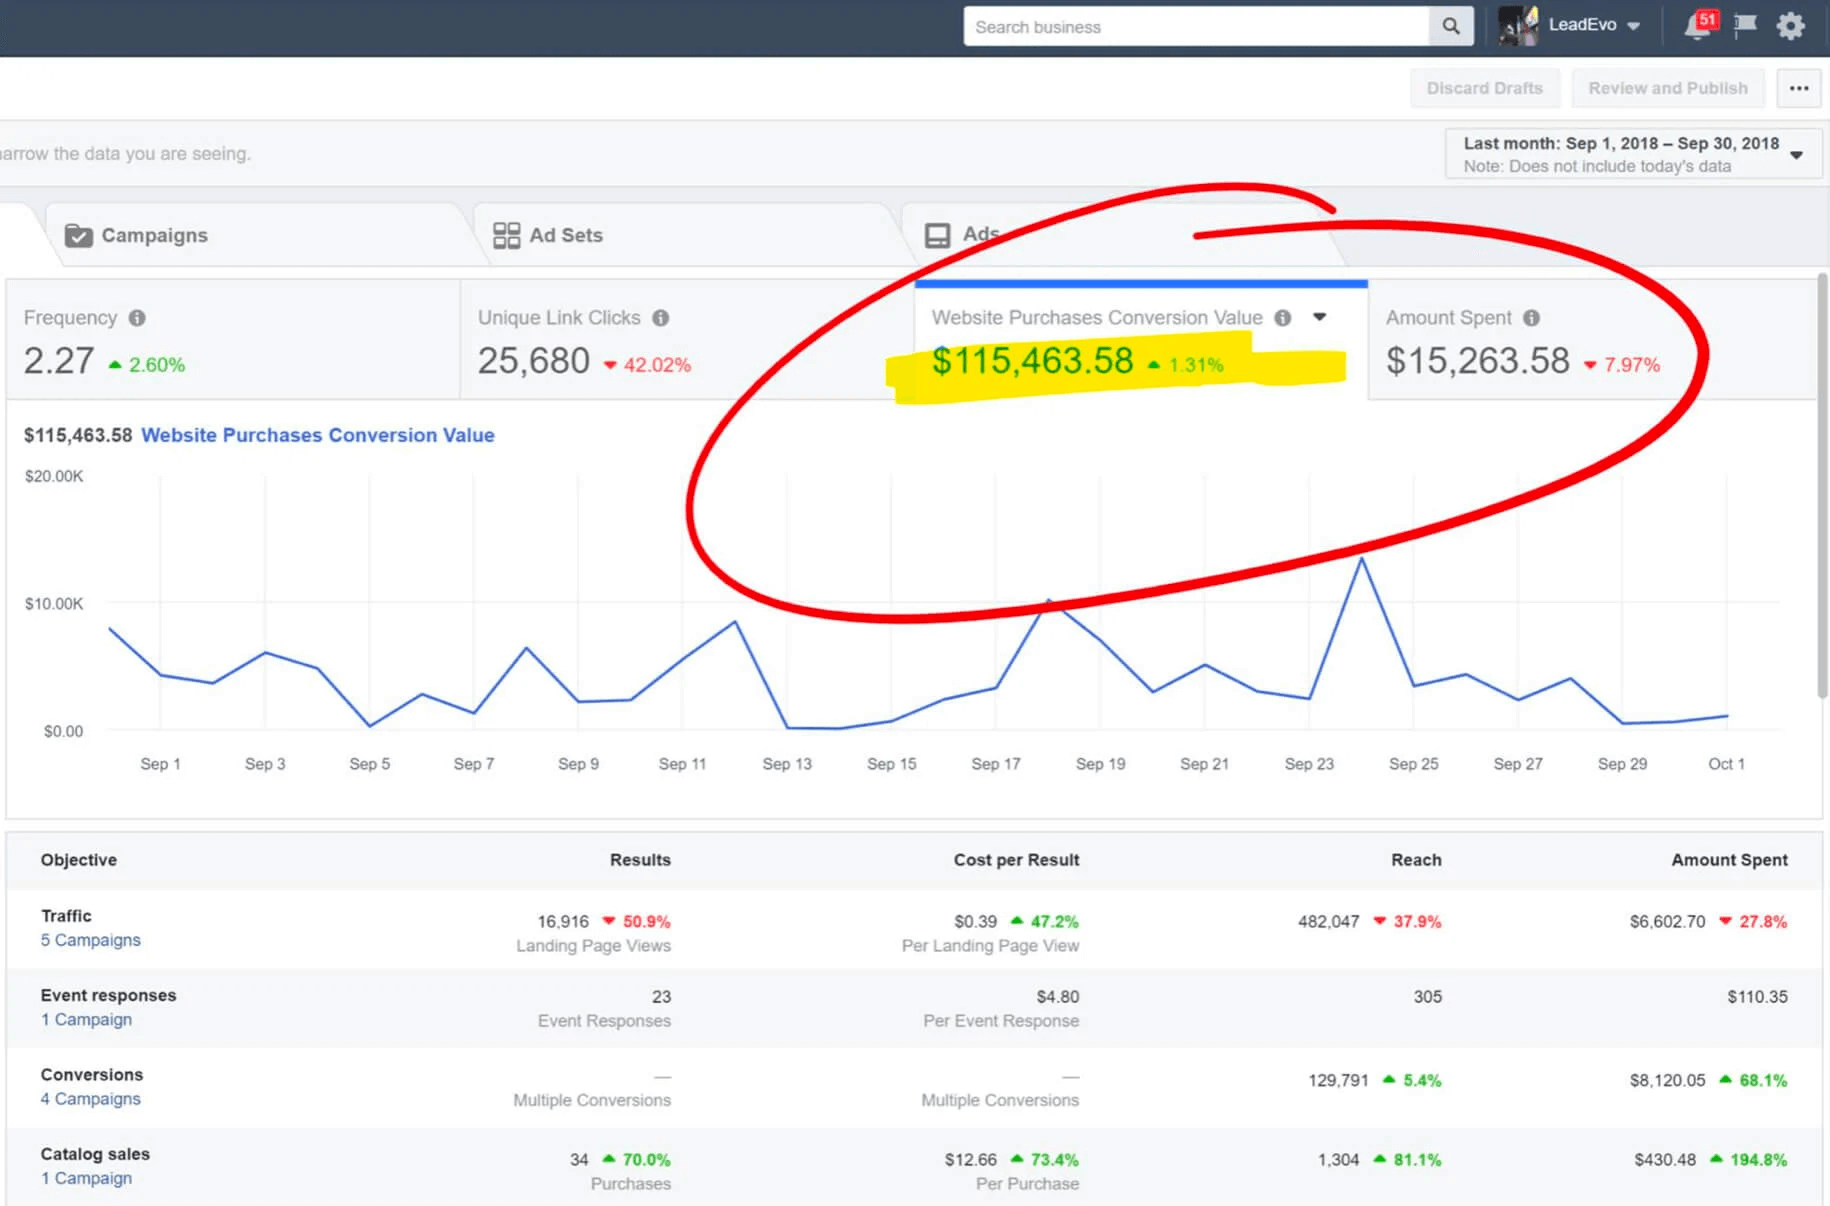Click the search magnifier icon
The height and width of the screenshot is (1206, 1830).
[1450, 27]
